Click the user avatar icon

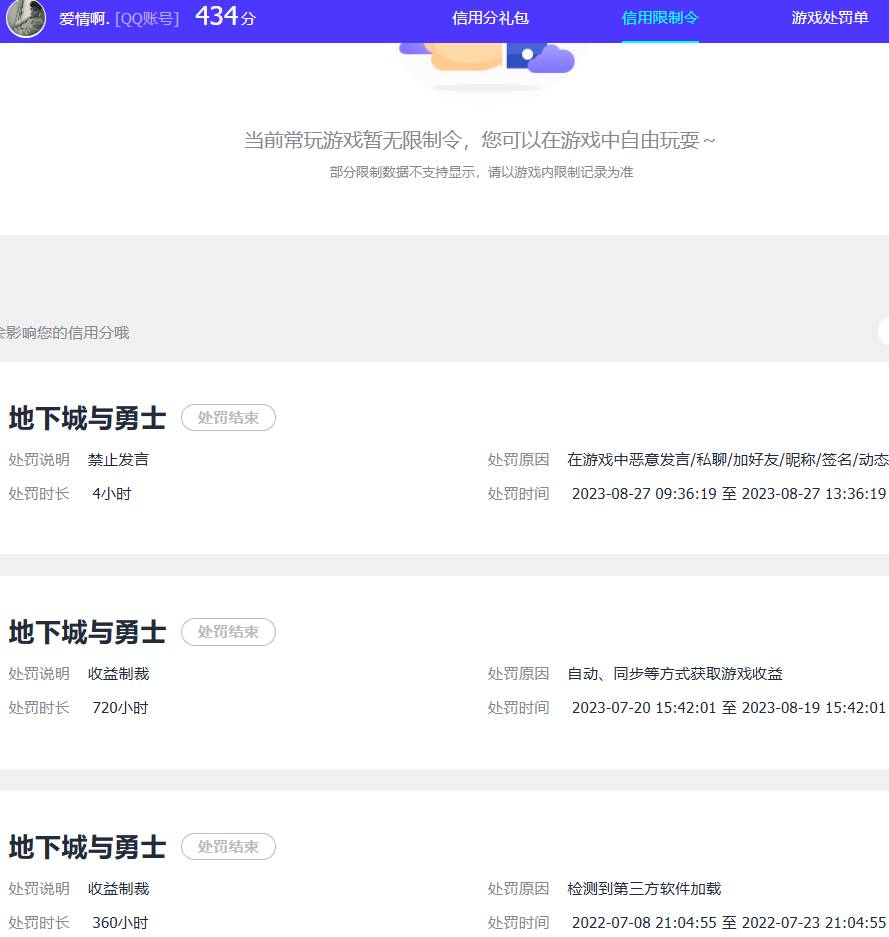25,20
